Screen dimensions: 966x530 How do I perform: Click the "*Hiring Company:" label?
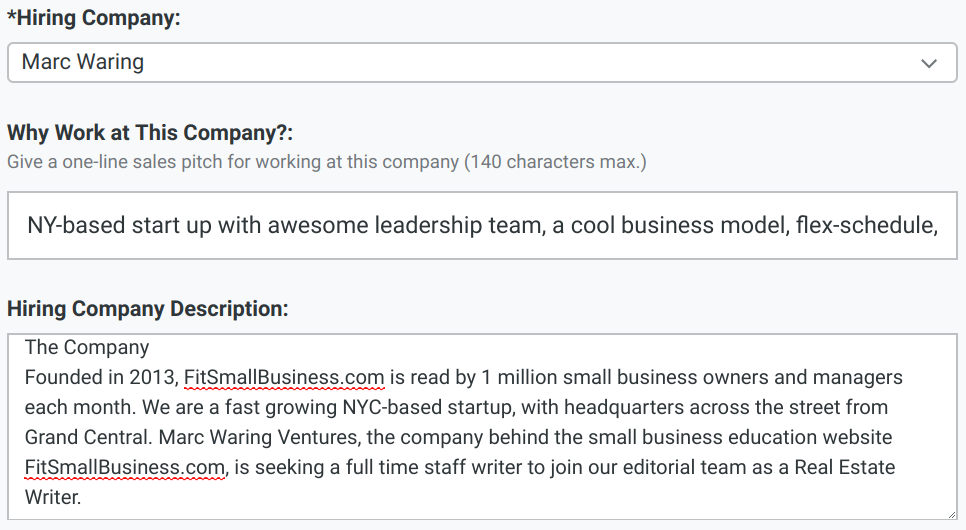pyautogui.click(x=94, y=19)
